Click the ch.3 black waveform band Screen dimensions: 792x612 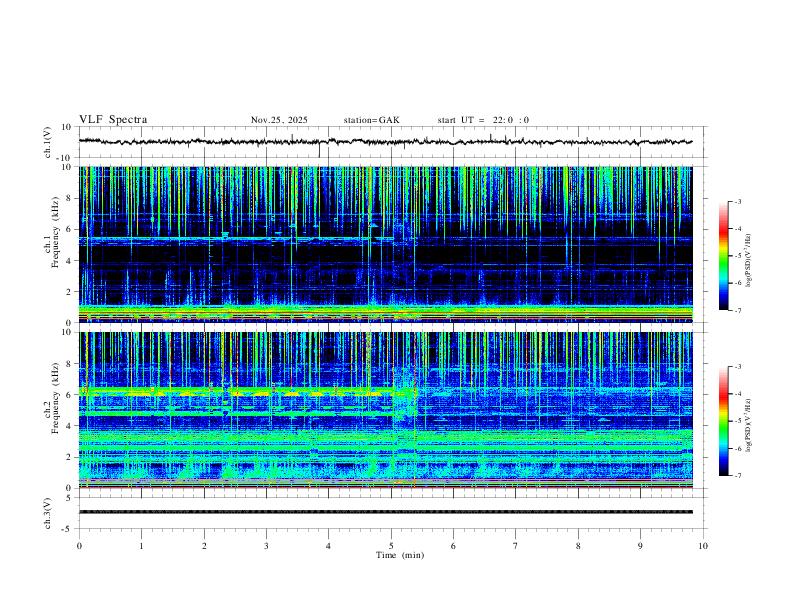point(385,512)
